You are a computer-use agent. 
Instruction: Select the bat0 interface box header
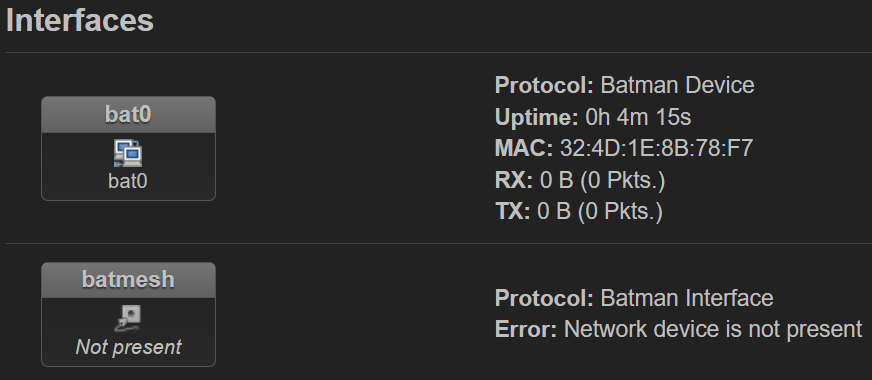(128, 115)
